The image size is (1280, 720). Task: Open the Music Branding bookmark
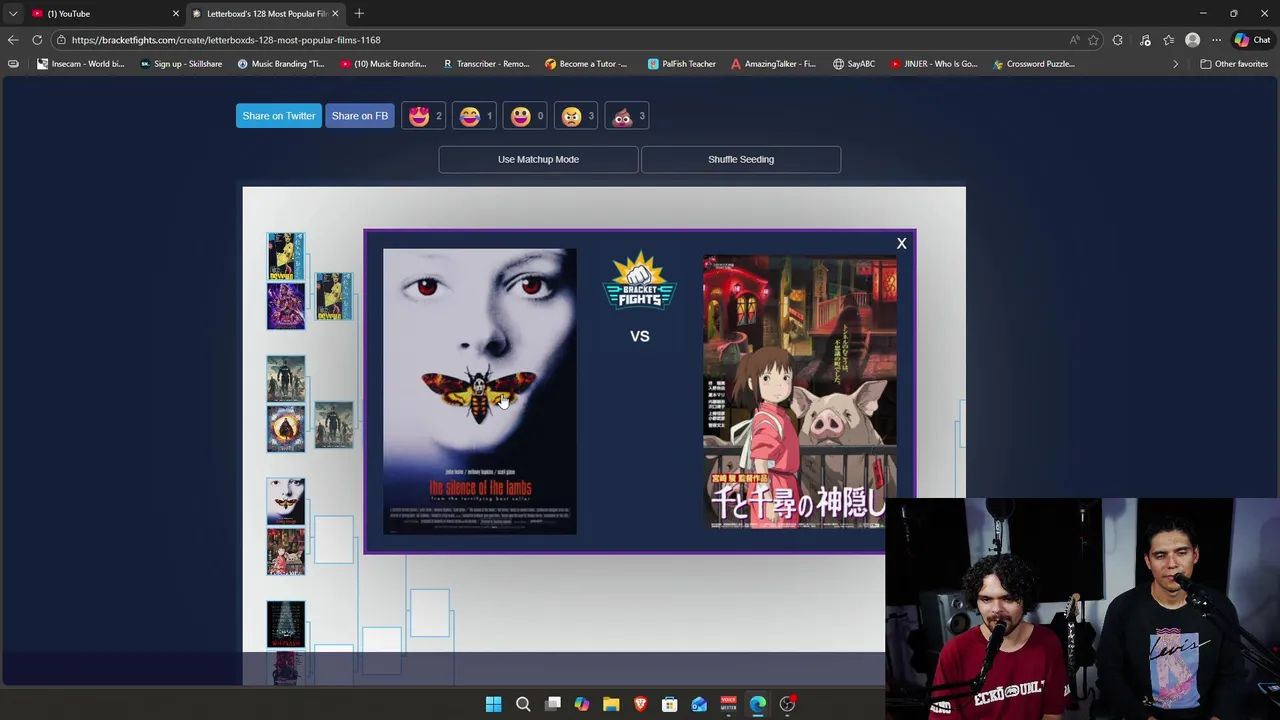(281, 64)
